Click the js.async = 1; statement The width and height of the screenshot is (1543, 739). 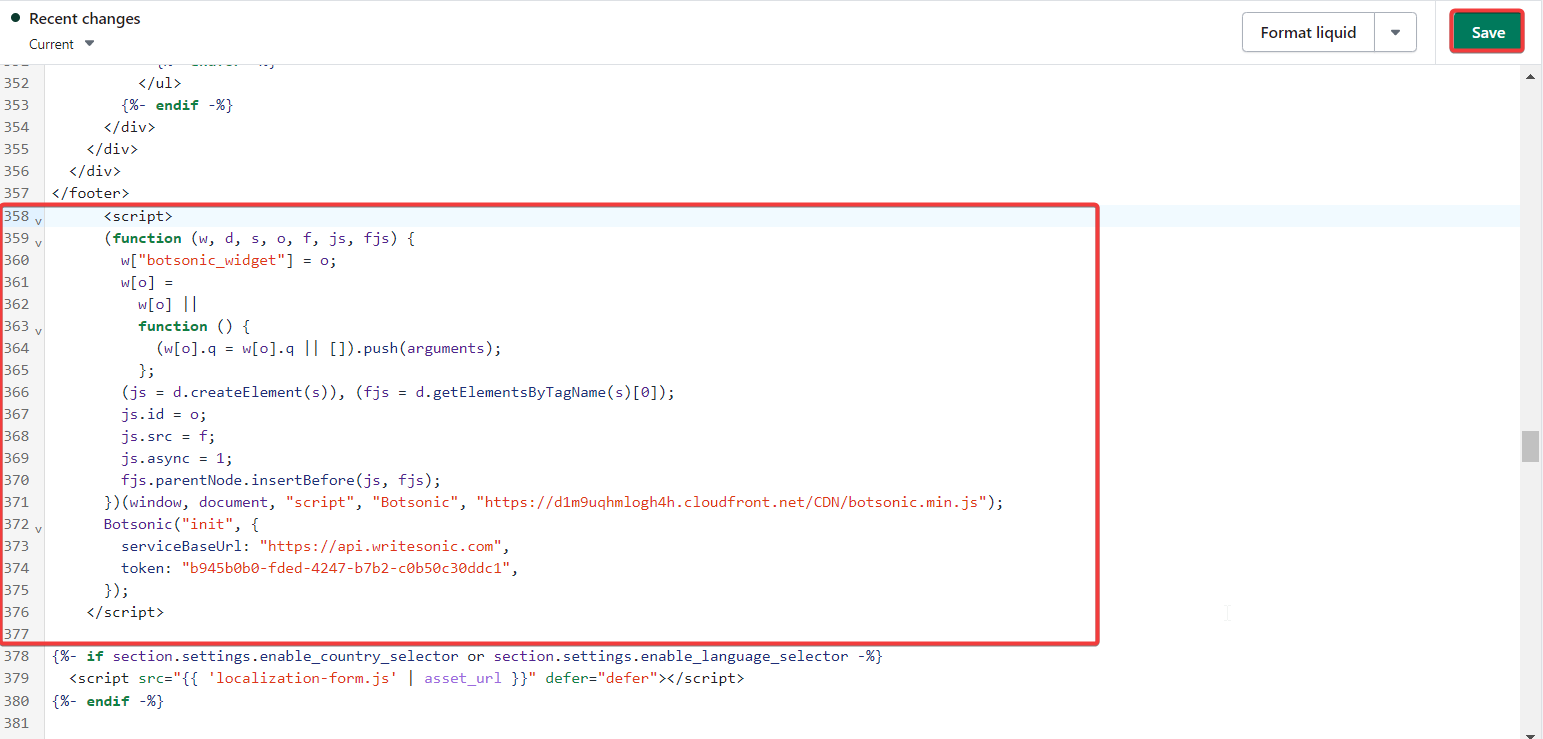click(178, 458)
